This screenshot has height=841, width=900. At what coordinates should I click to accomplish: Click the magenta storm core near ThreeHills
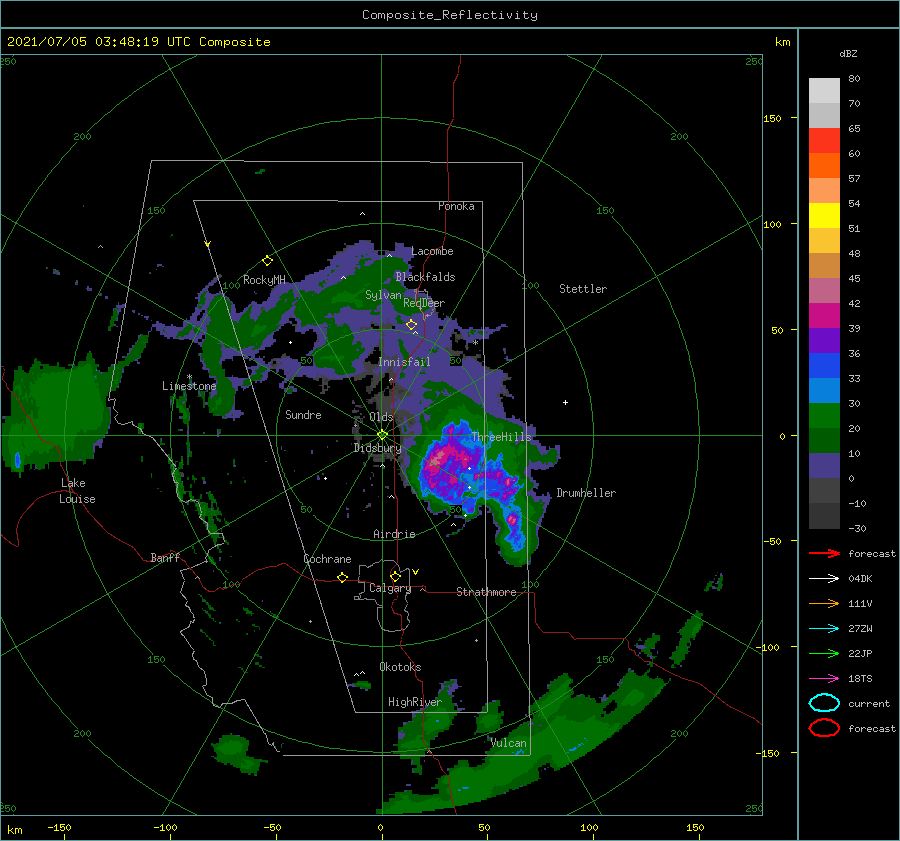pos(439,459)
